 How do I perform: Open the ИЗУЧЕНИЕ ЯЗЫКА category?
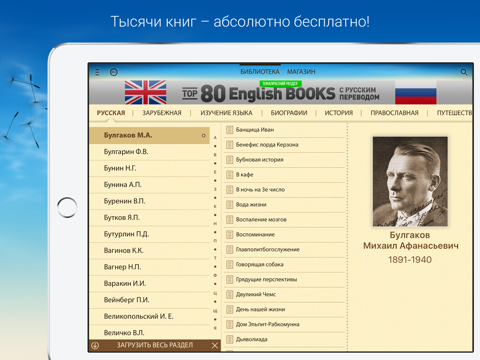point(226,113)
